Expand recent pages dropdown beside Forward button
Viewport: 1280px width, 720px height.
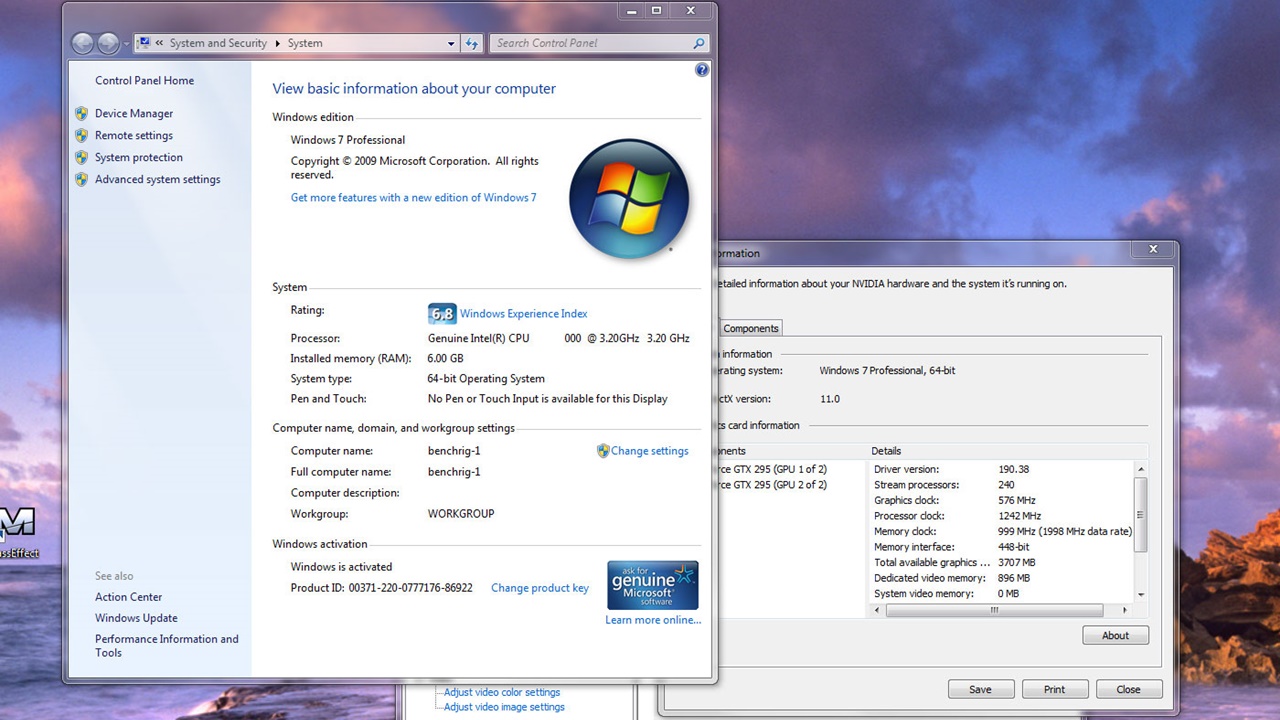point(126,44)
